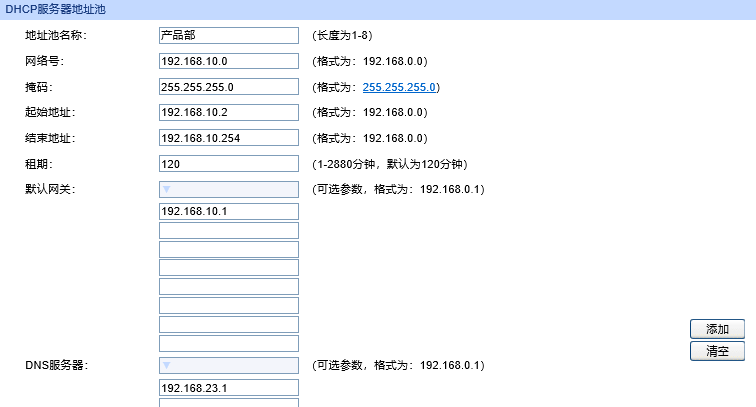The image size is (756, 407).
Task: Click the 掩码 input field
Action: click(229, 87)
